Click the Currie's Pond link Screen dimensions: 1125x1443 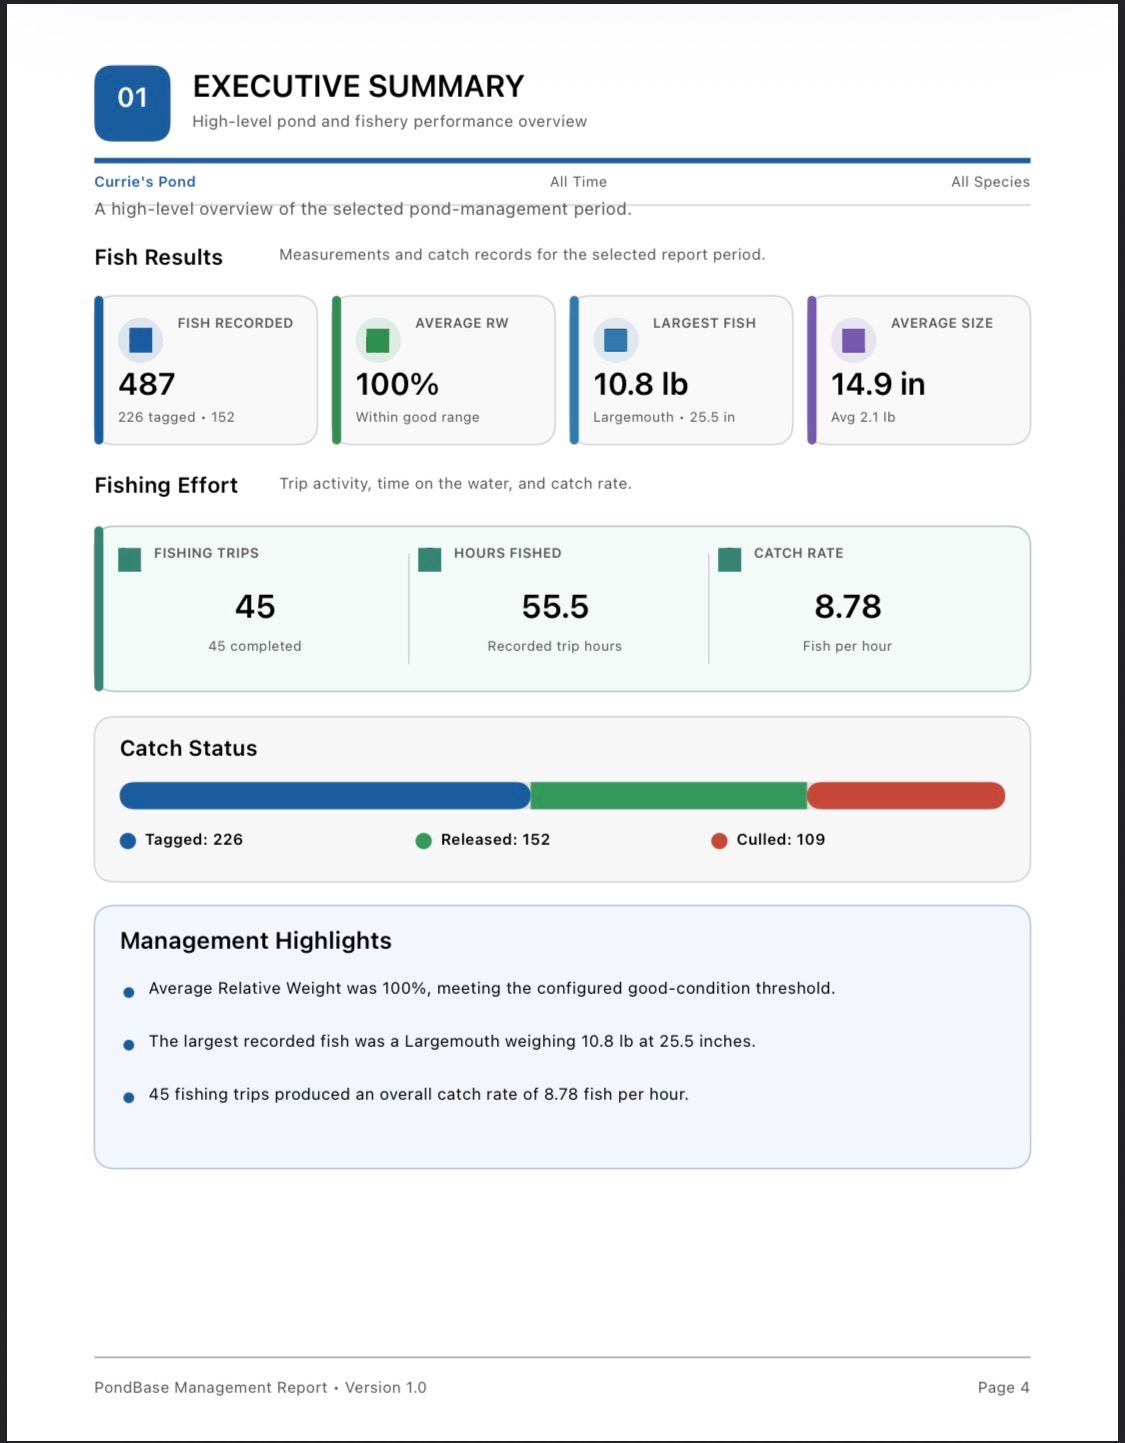click(145, 182)
